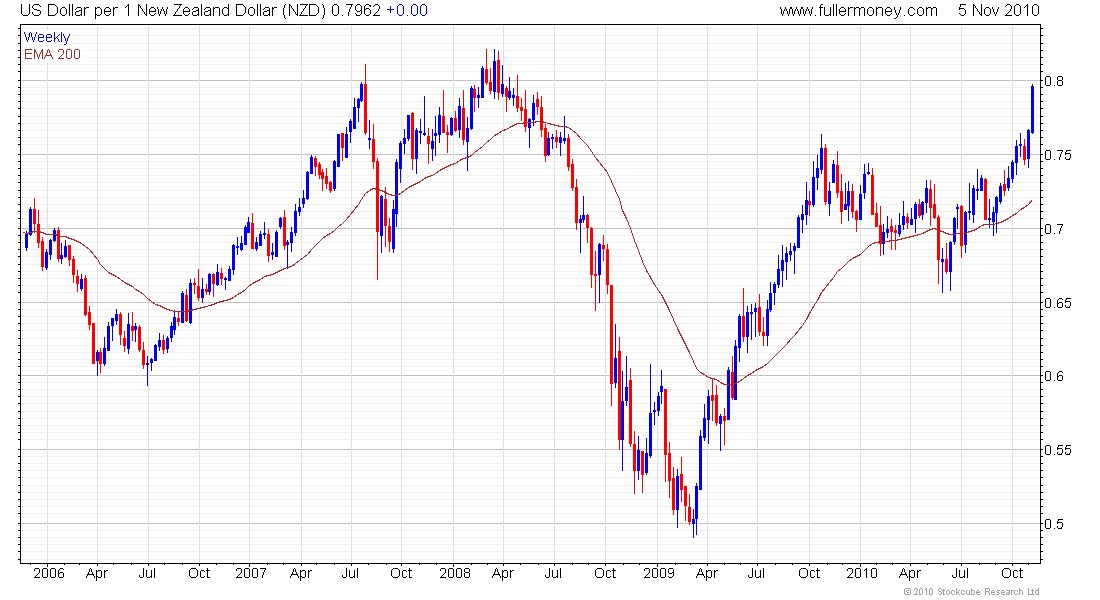Screen dimensions: 1100x600
Task: Click the 2010 year label on time axis
Action: click(x=861, y=573)
